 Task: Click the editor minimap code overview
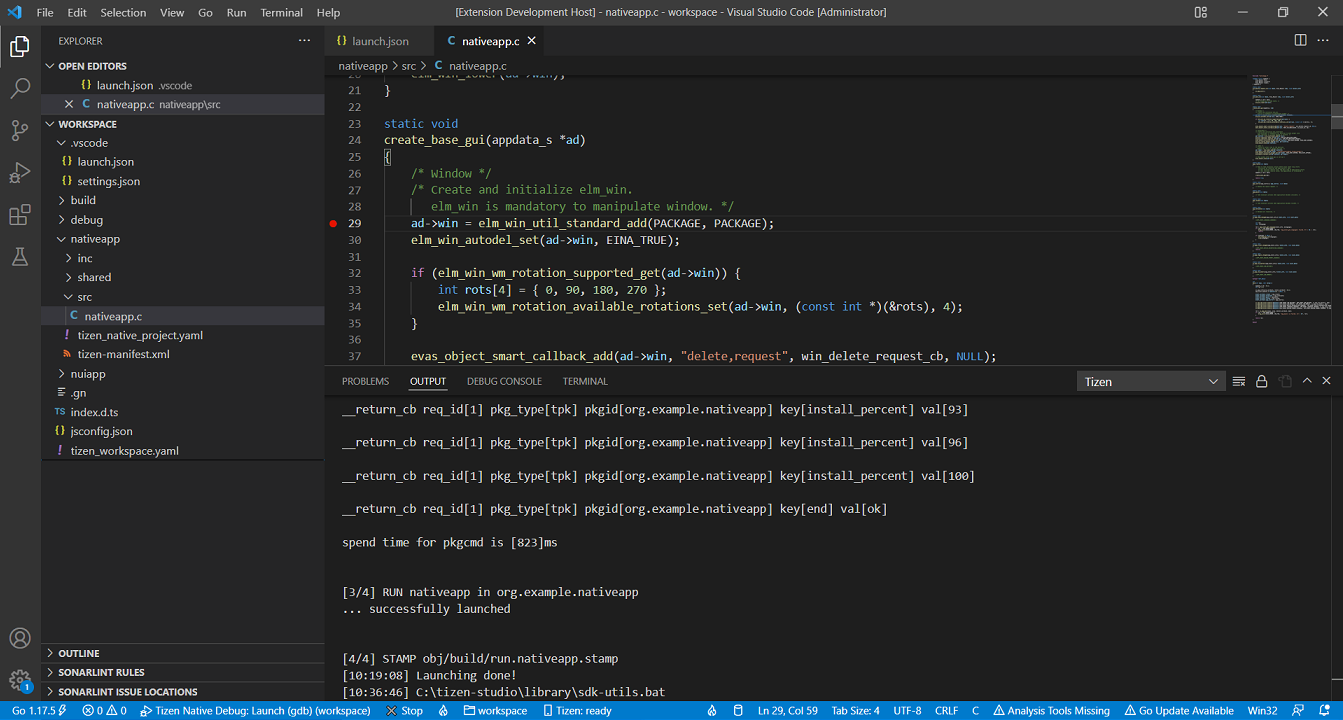(1285, 200)
